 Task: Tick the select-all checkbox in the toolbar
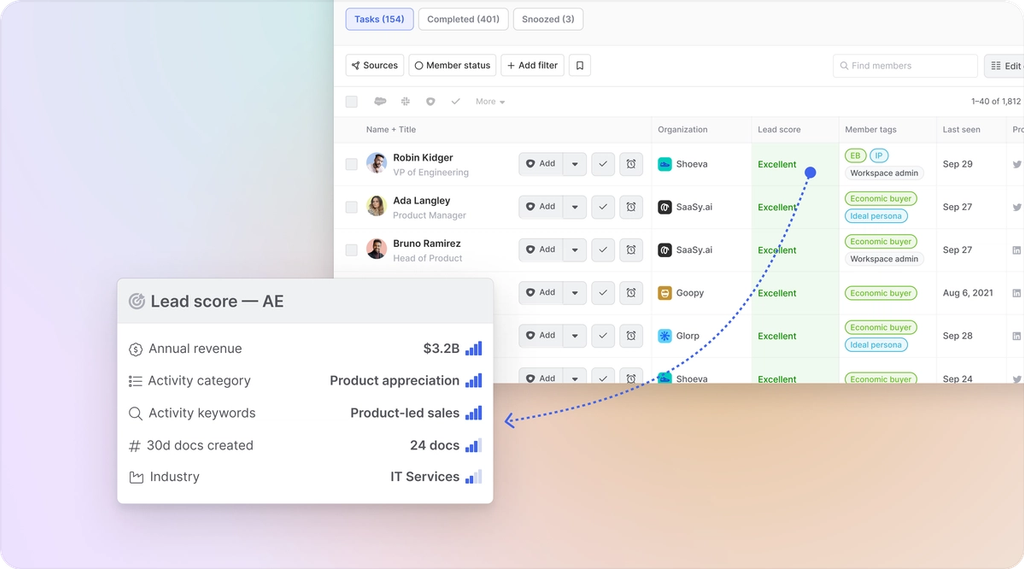pos(351,101)
